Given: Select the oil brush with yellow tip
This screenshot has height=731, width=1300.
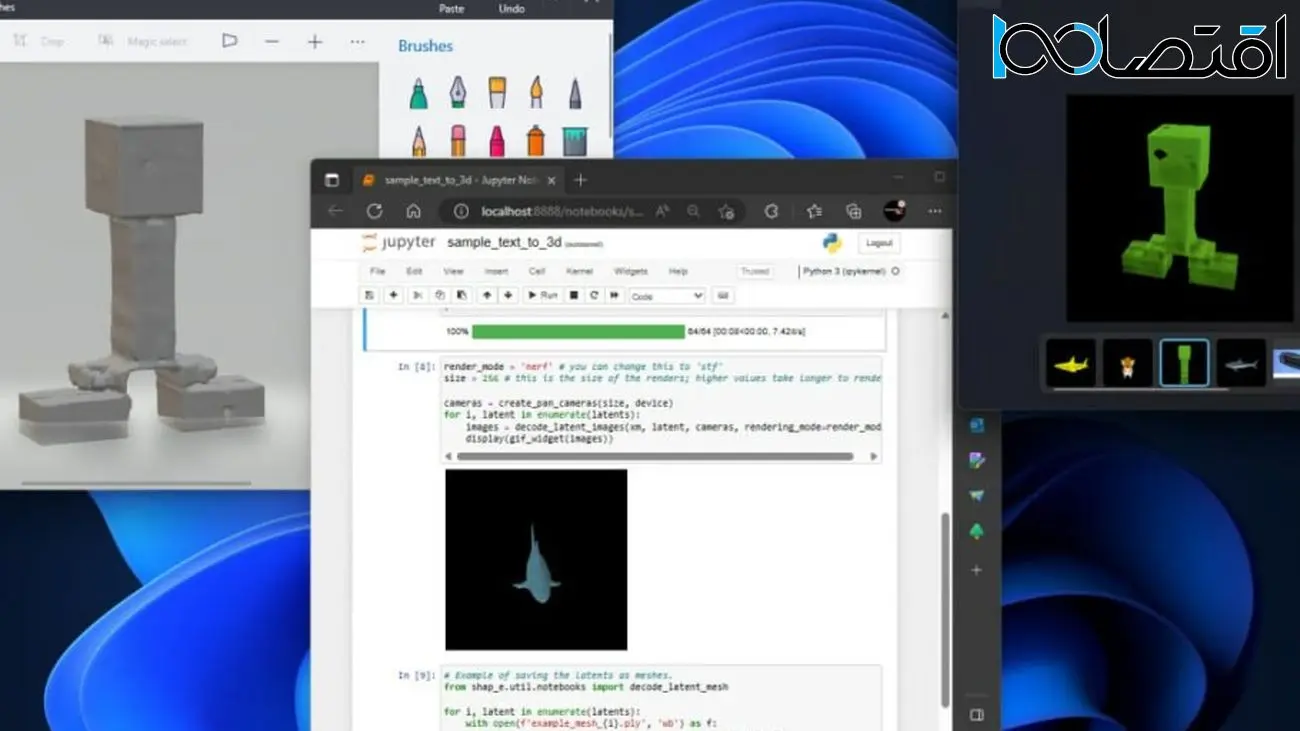Looking at the screenshot, I should click(x=496, y=93).
